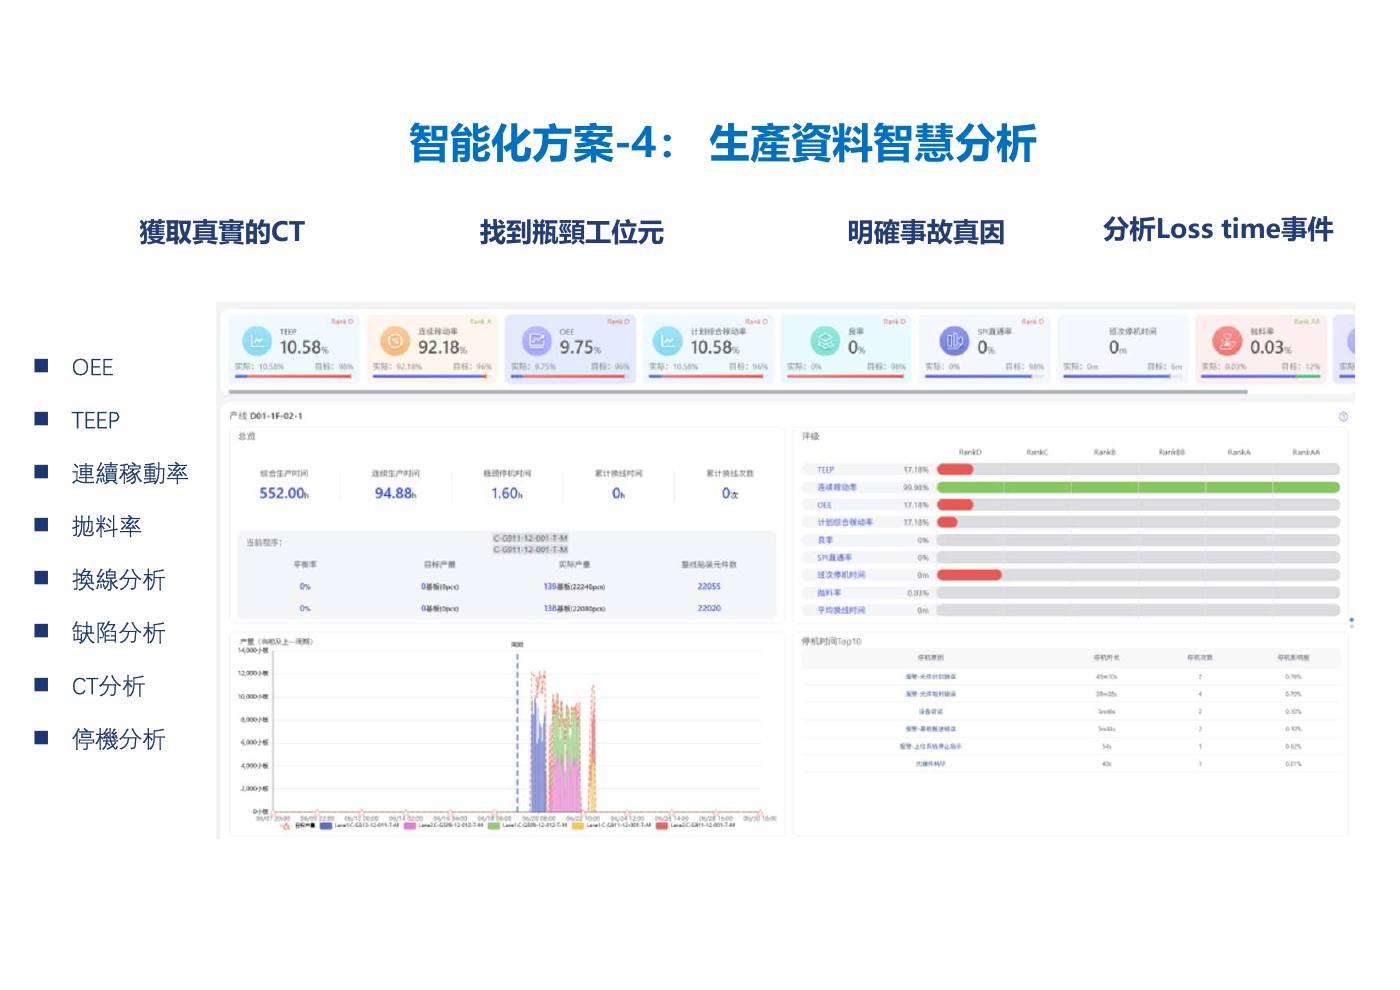Click the 停機分析 bullet item
The width and height of the screenshot is (1400, 990).
tap(118, 739)
